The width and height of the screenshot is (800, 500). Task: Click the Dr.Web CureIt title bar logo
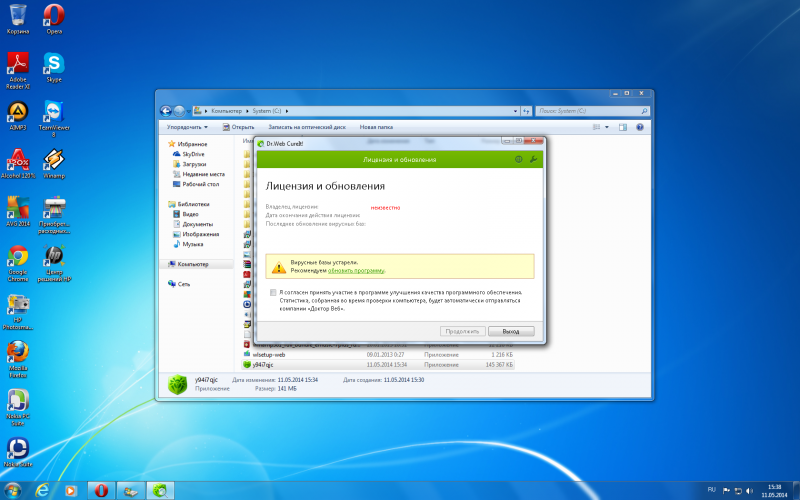click(261, 144)
